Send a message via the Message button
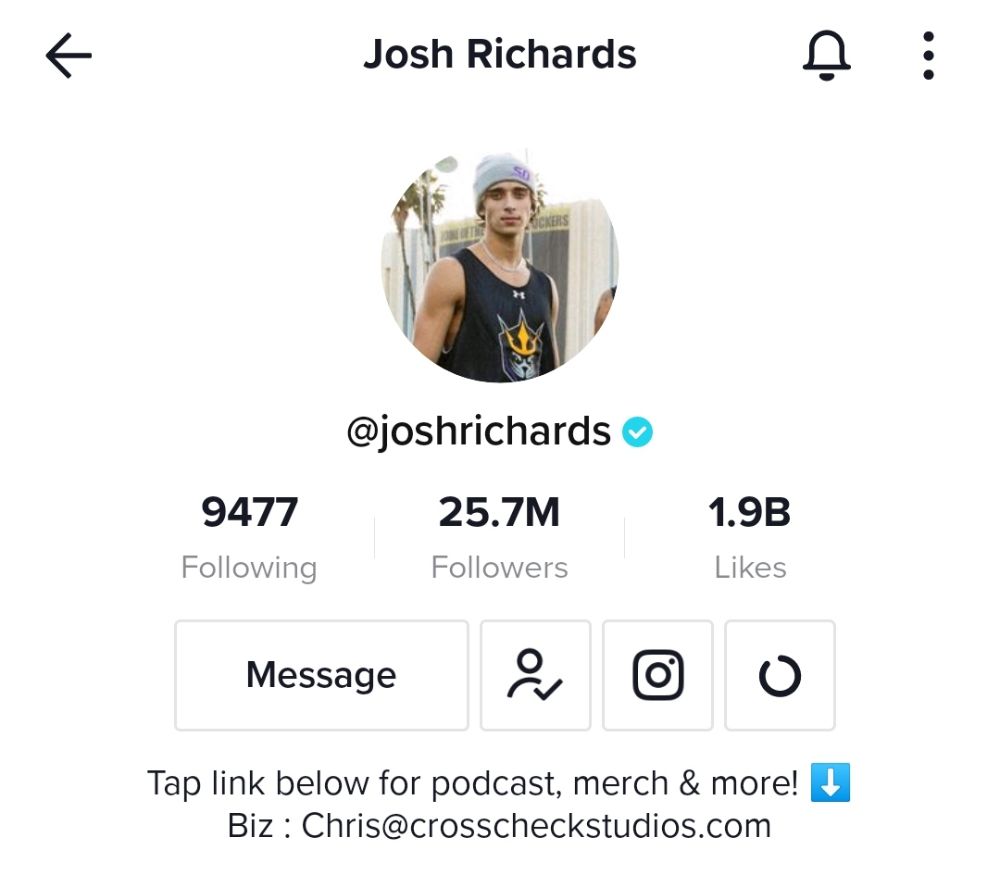The width and height of the screenshot is (1000, 871). click(321, 675)
